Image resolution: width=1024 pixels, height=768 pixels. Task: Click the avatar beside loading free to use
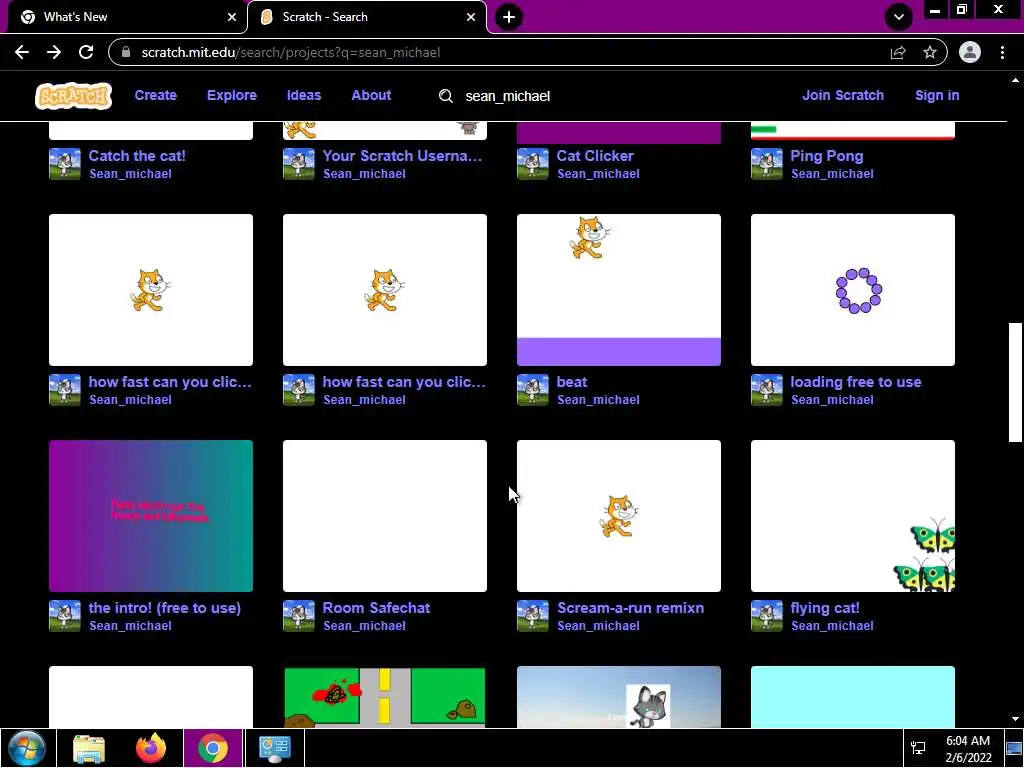coord(767,390)
